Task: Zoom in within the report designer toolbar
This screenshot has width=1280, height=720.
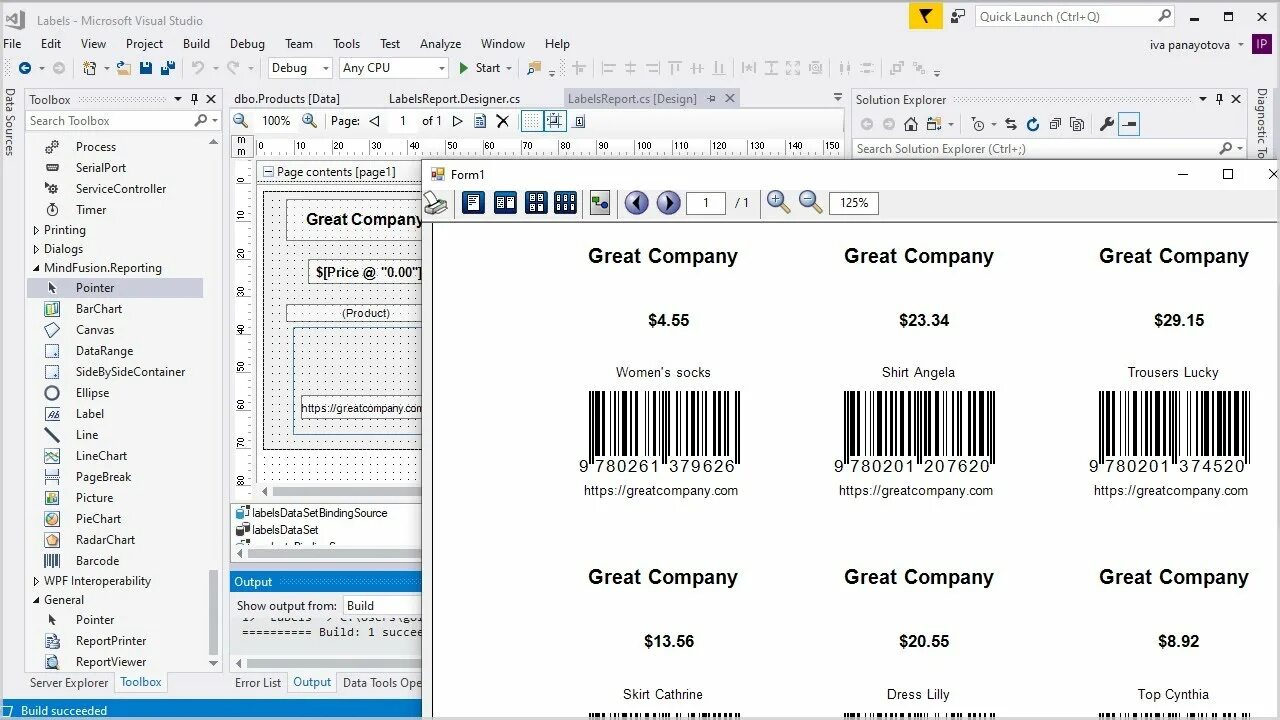Action: [310, 121]
